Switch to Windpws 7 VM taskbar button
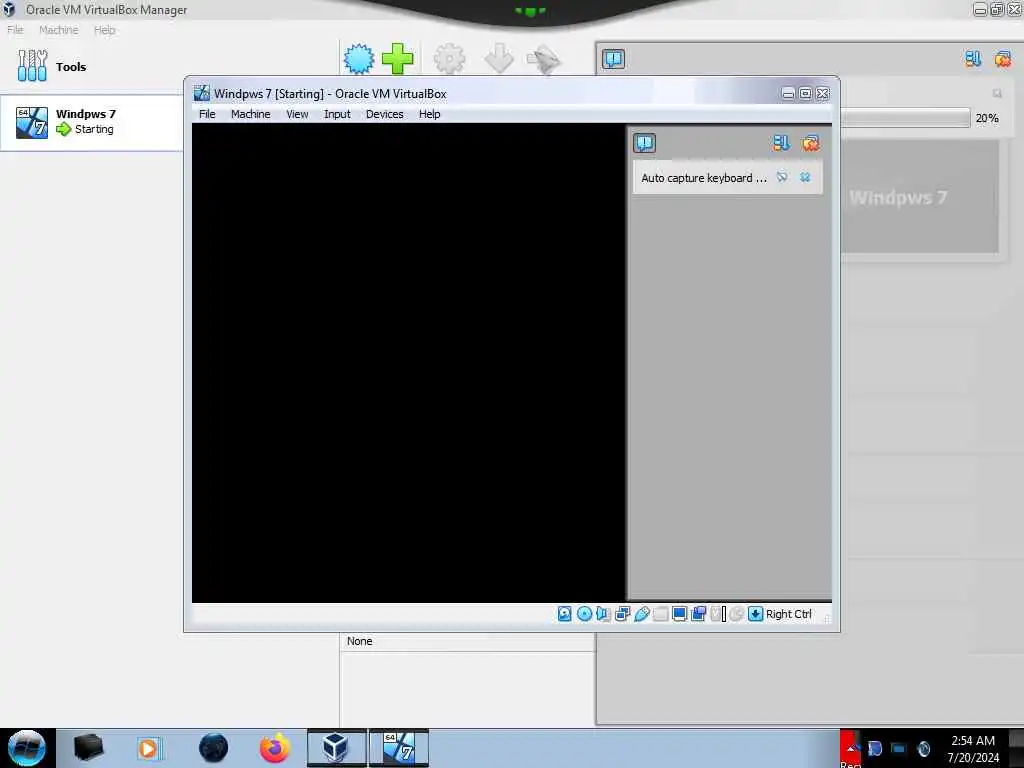This screenshot has height=768, width=1024. point(398,748)
